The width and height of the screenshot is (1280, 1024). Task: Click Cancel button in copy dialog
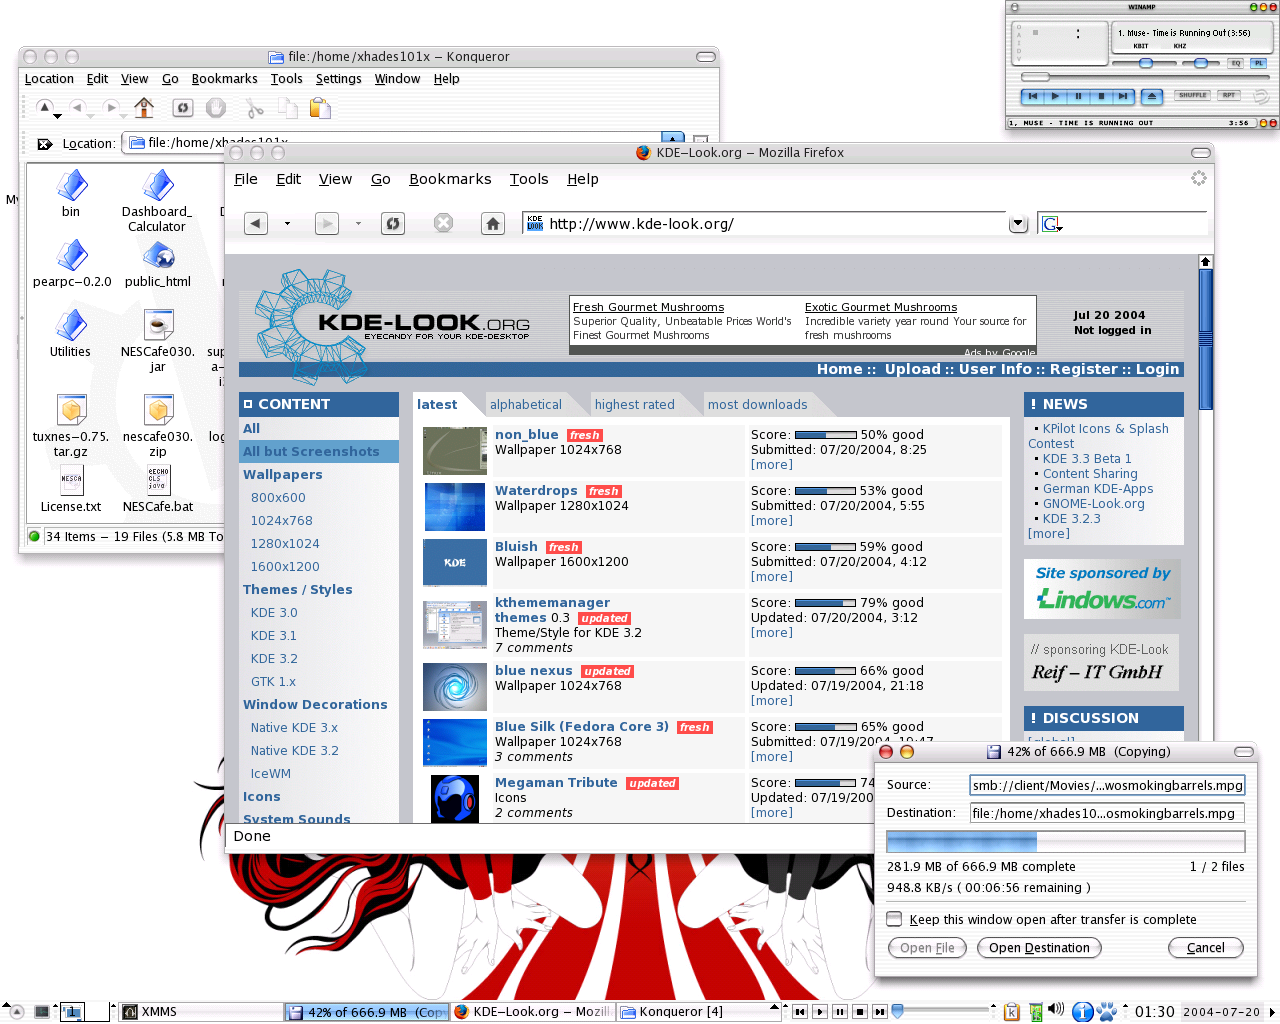[1205, 948]
